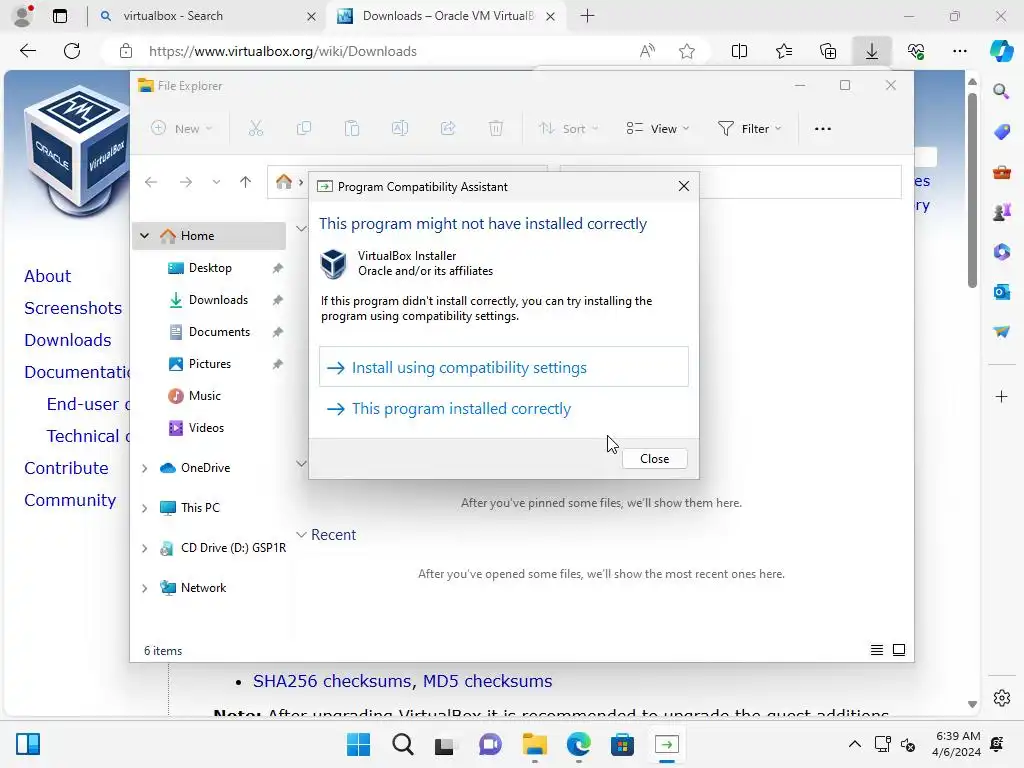This screenshot has height=768, width=1024.
Task: Open Videos folder in navigation pane
Action: coord(206,428)
